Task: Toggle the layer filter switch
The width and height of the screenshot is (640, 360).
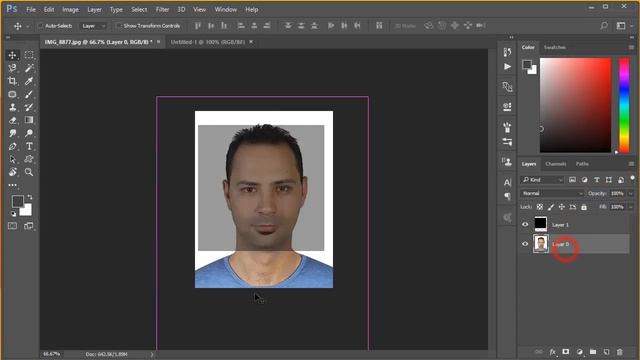Action: coord(632,178)
